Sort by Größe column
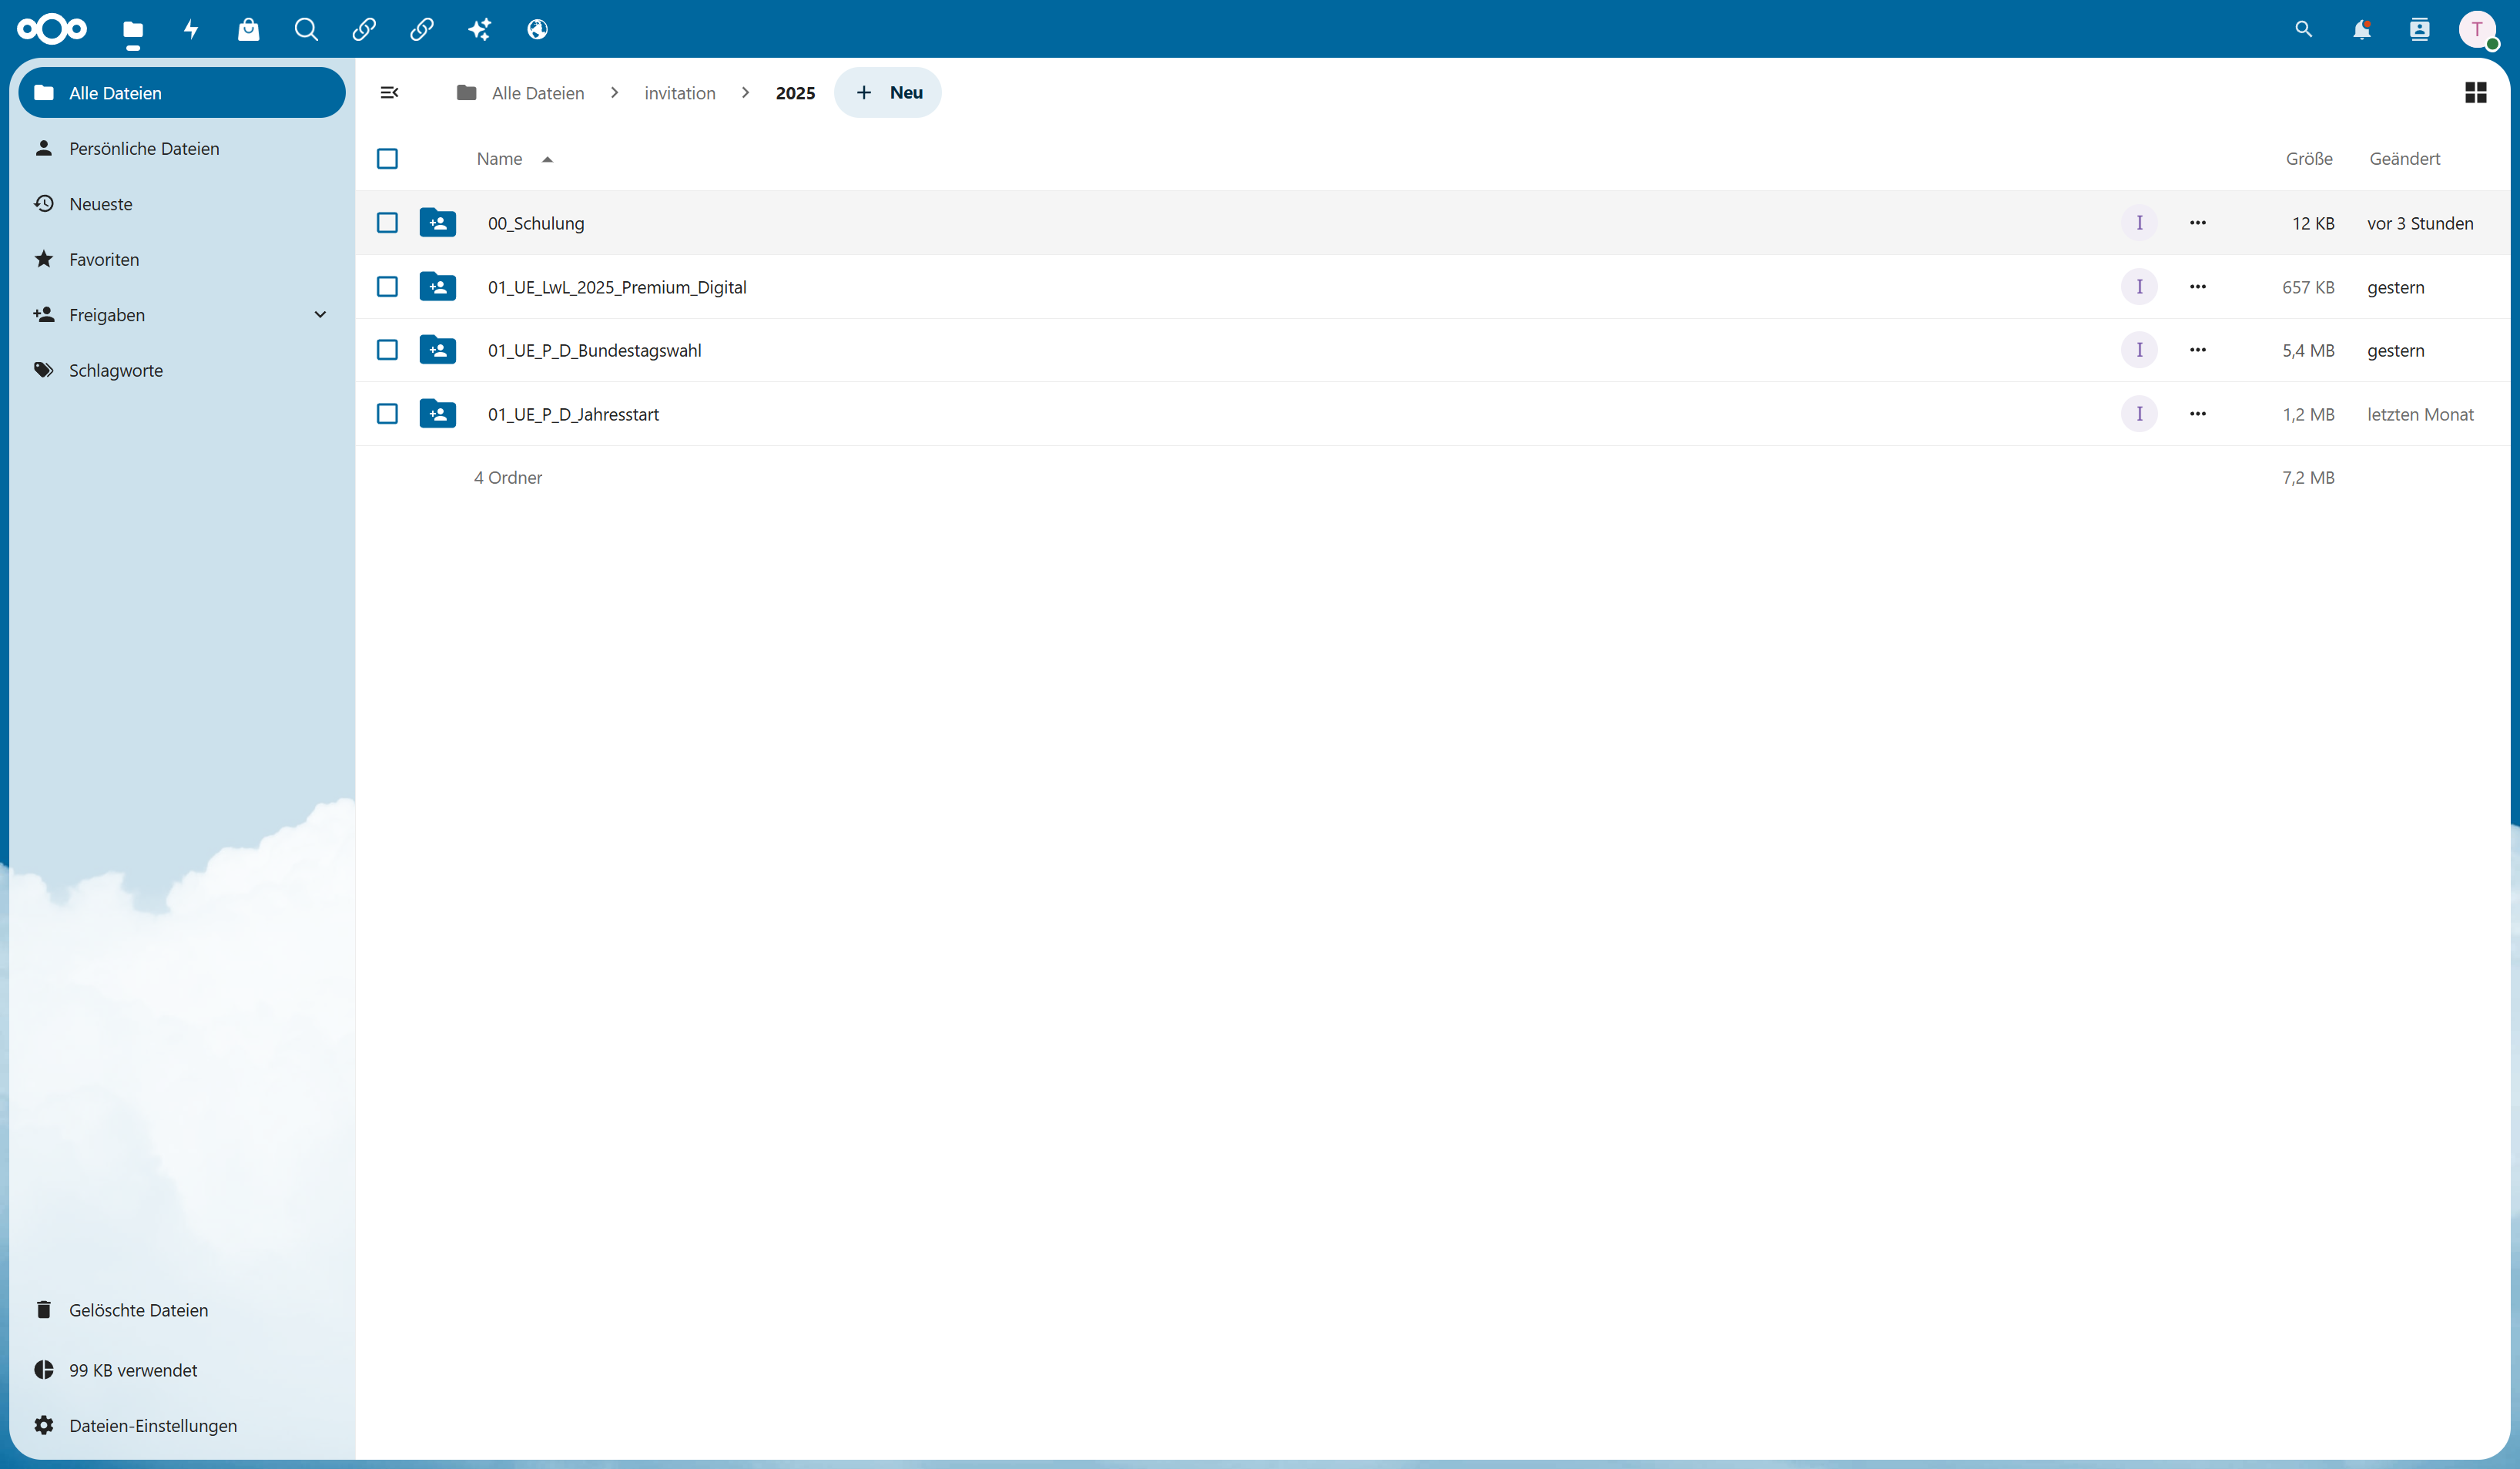 point(2309,159)
